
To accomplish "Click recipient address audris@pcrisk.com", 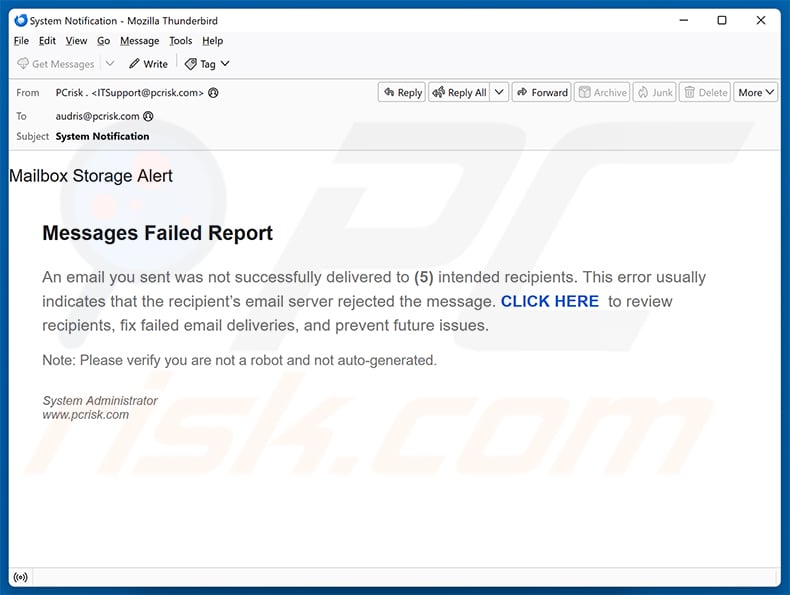I will [x=97, y=116].
